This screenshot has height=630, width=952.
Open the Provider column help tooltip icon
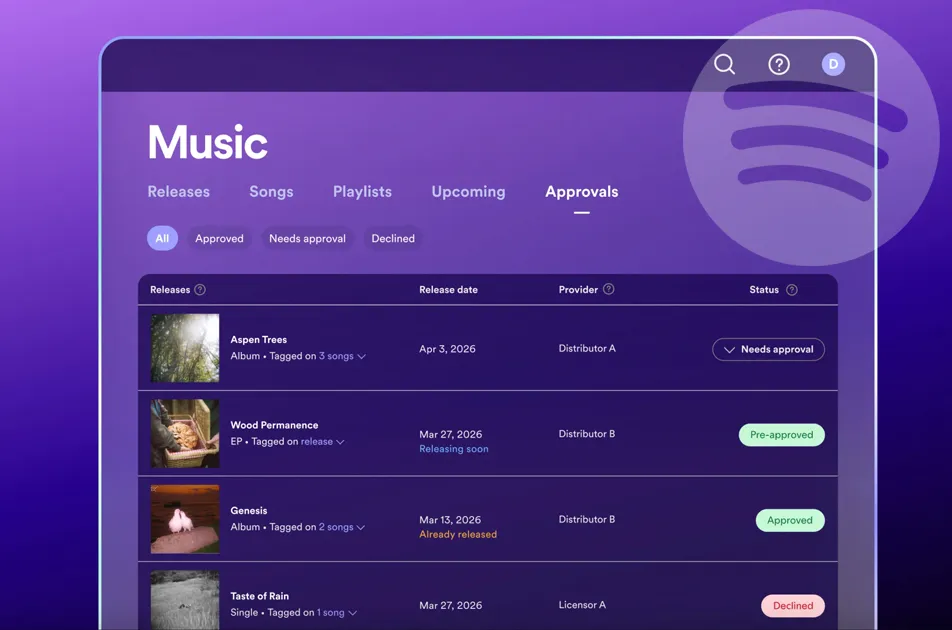[608, 290]
